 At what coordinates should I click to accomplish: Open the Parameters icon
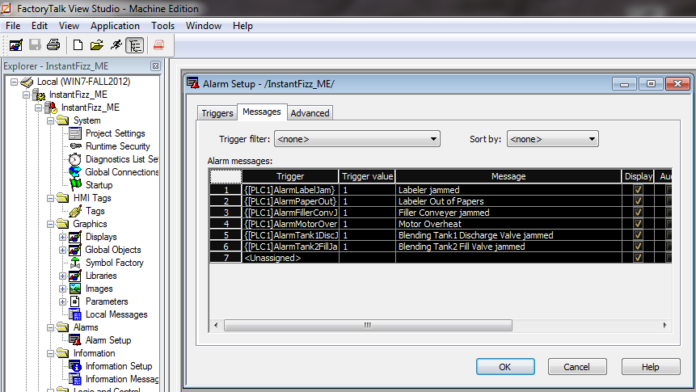coord(75,301)
